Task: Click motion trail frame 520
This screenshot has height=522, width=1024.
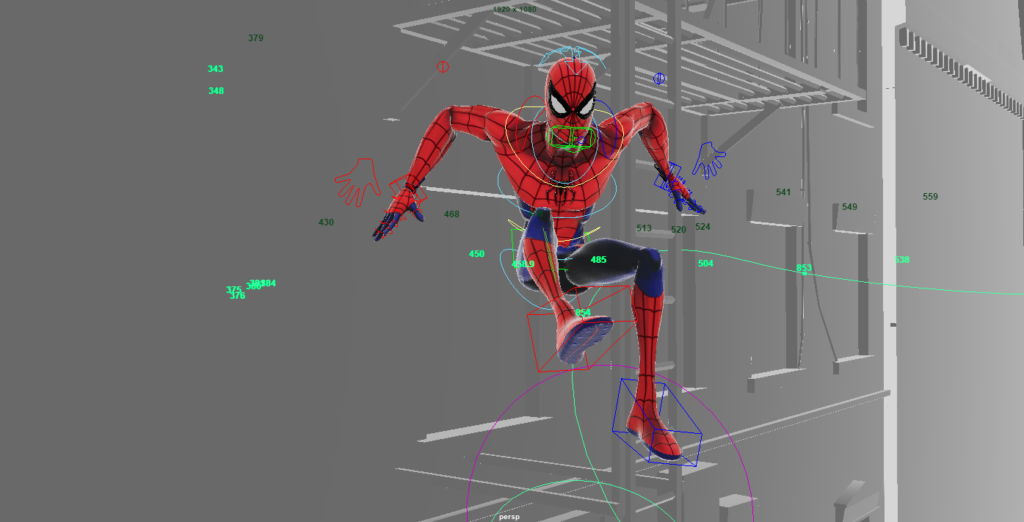Action: [679, 230]
